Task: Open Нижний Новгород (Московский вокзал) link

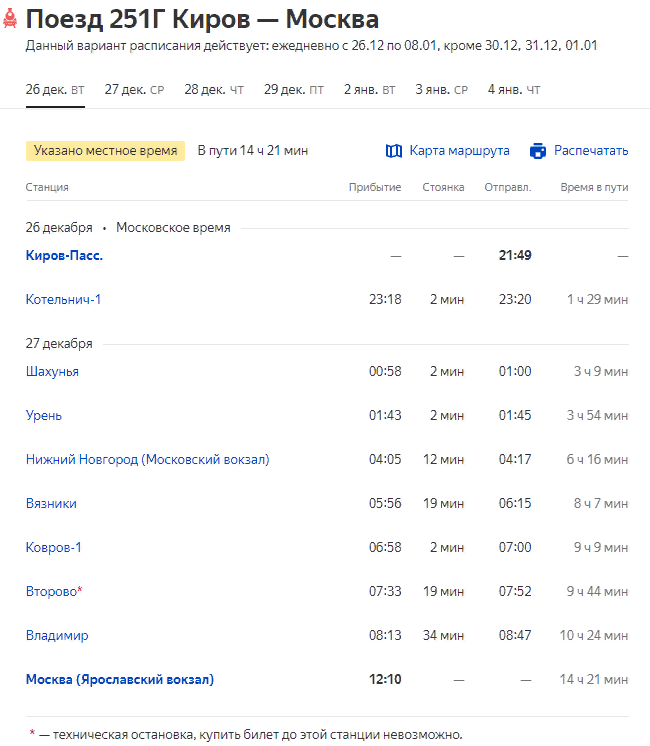Action: (147, 459)
